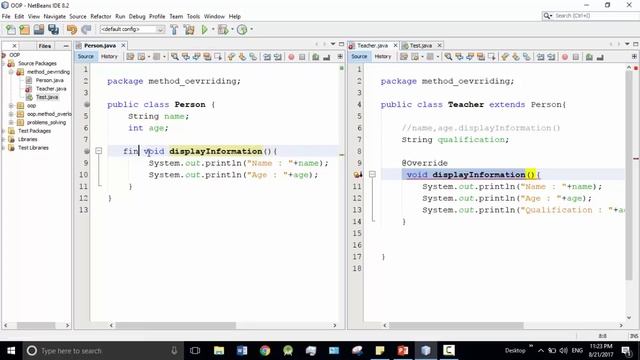This screenshot has width=640, height=360.
Task: Click the Build Project hammer icon
Action: [174, 29]
